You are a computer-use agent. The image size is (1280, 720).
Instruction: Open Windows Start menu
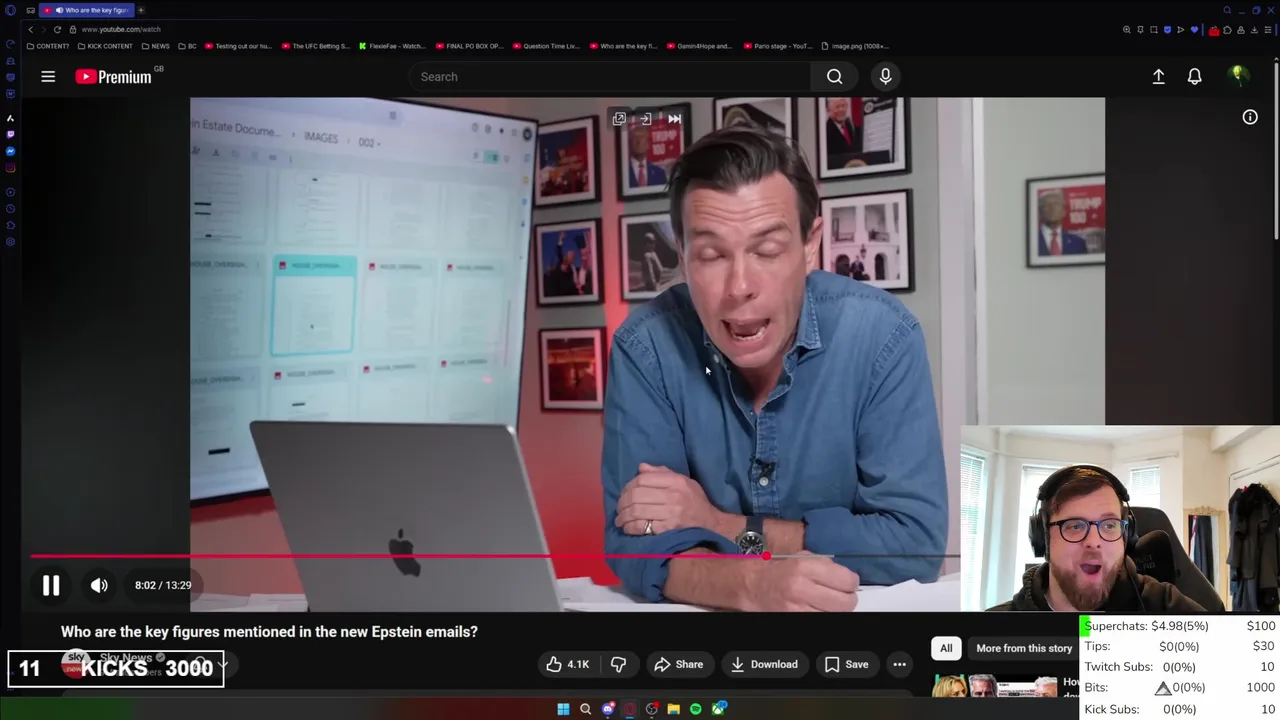pyautogui.click(x=563, y=709)
